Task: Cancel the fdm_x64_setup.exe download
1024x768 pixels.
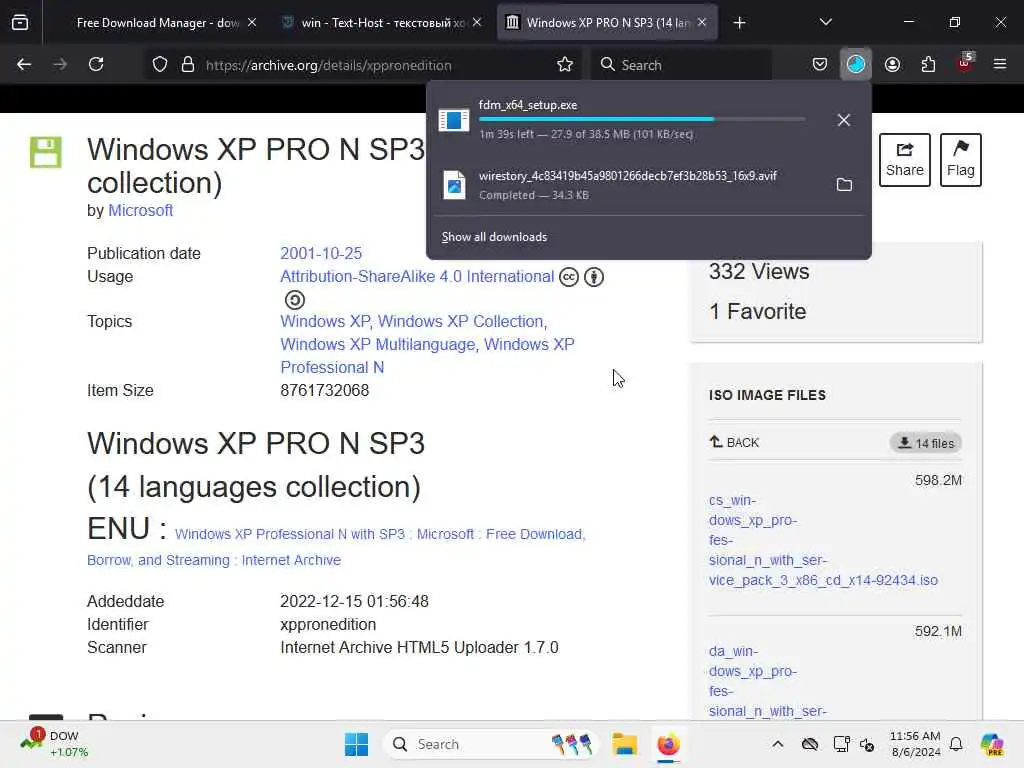Action: point(844,120)
